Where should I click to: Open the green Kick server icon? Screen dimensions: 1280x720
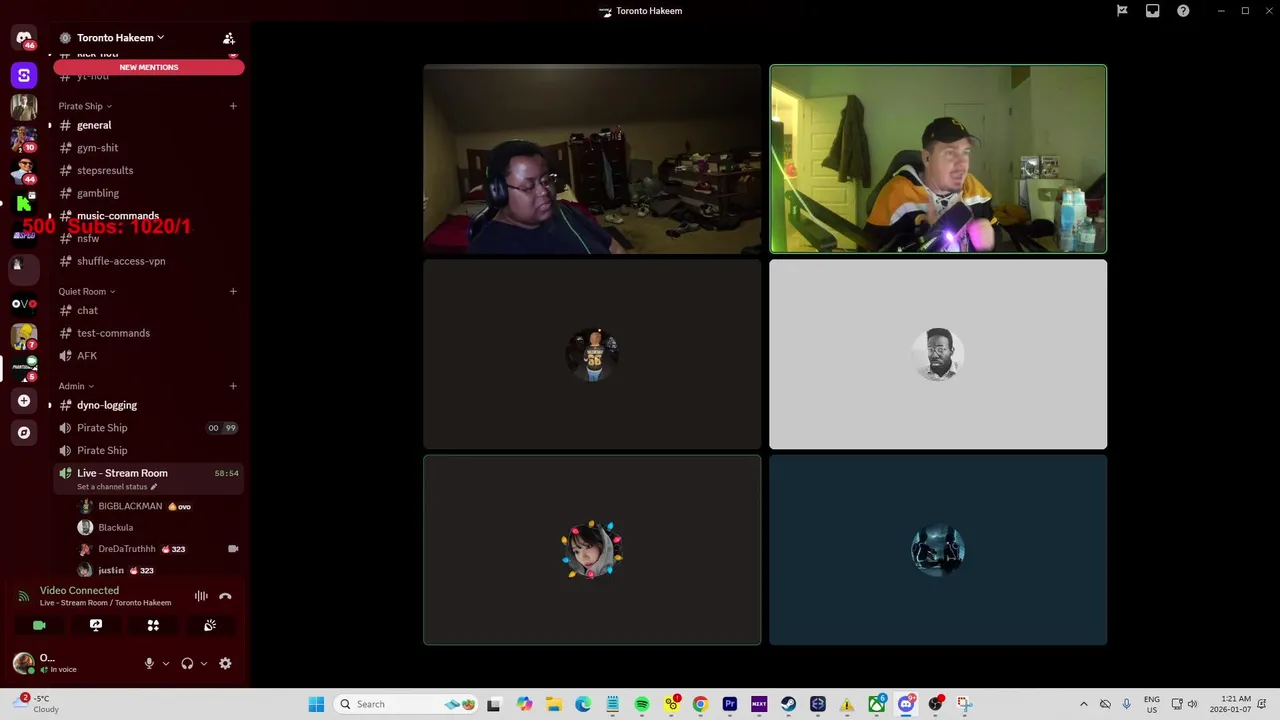24,204
